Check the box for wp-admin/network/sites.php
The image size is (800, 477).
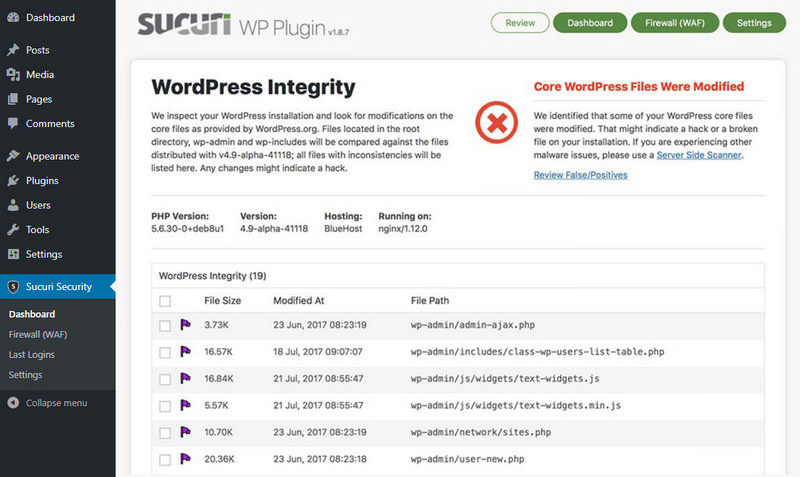coord(165,433)
